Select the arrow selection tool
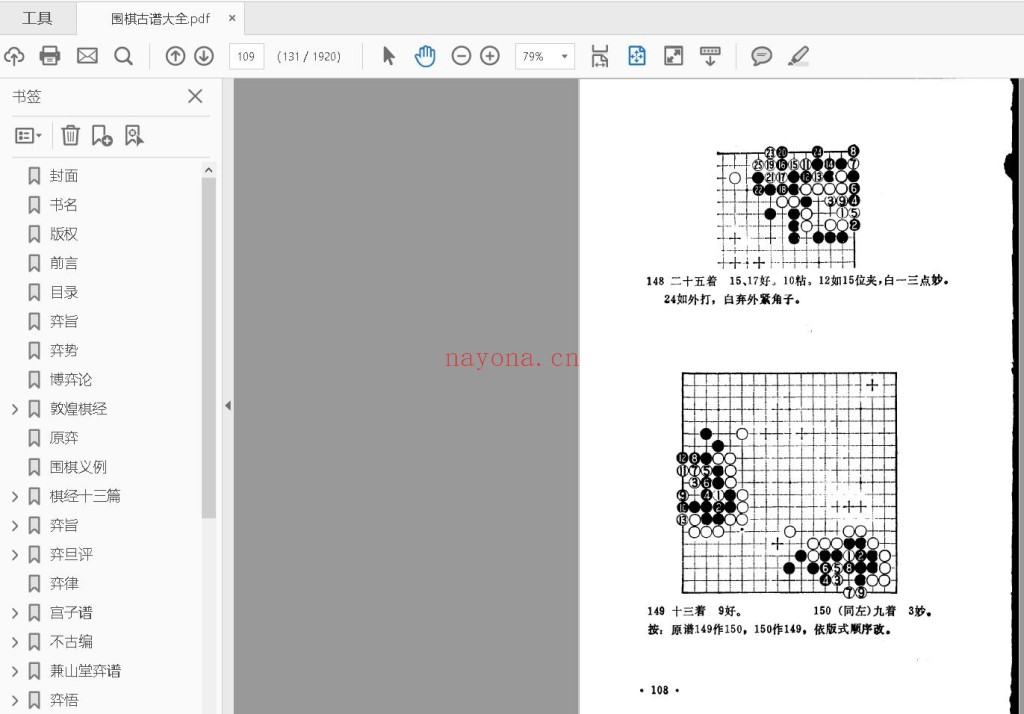The width and height of the screenshot is (1024, 714). [x=389, y=56]
